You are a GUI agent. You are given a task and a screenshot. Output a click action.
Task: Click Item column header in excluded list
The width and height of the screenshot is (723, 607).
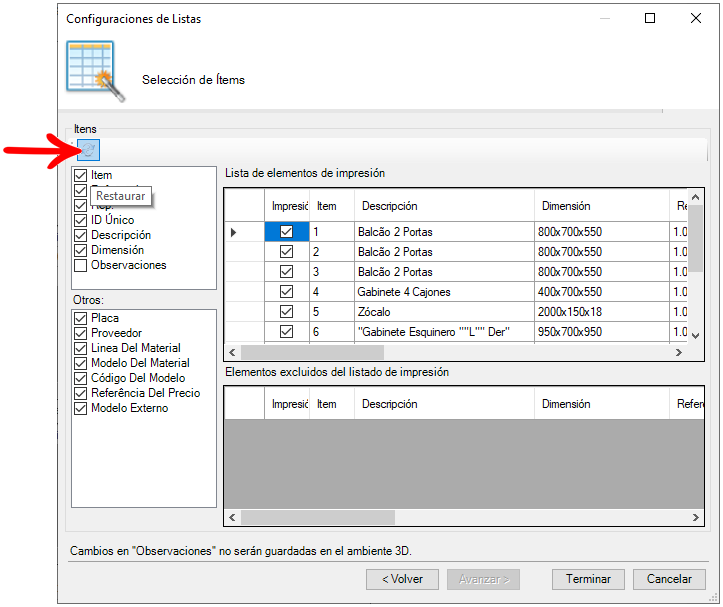[332, 404]
